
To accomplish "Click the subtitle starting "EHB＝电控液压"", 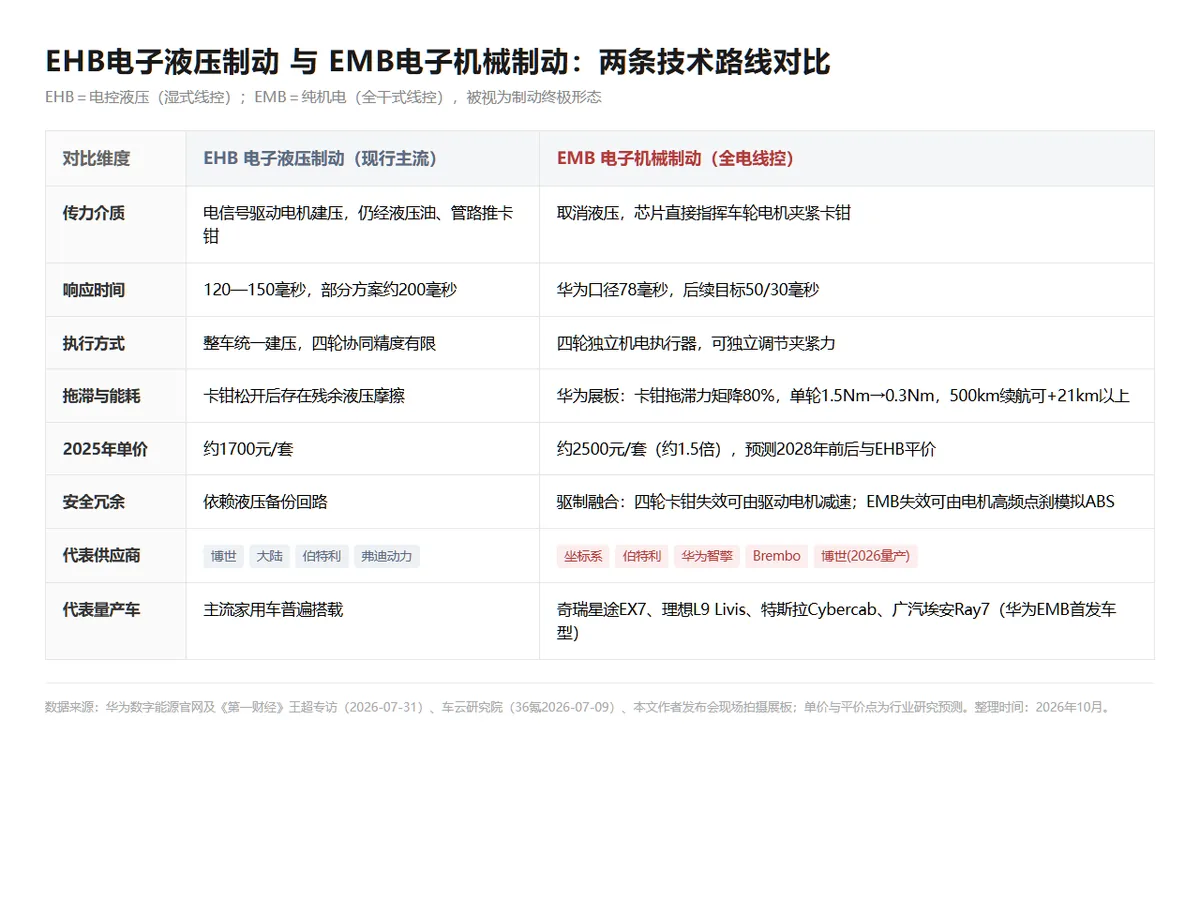I will tap(323, 97).
